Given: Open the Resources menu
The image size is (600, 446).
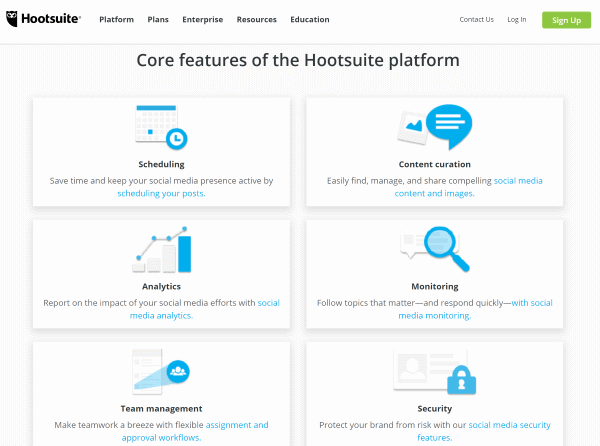Looking at the screenshot, I should (x=256, y=20).
